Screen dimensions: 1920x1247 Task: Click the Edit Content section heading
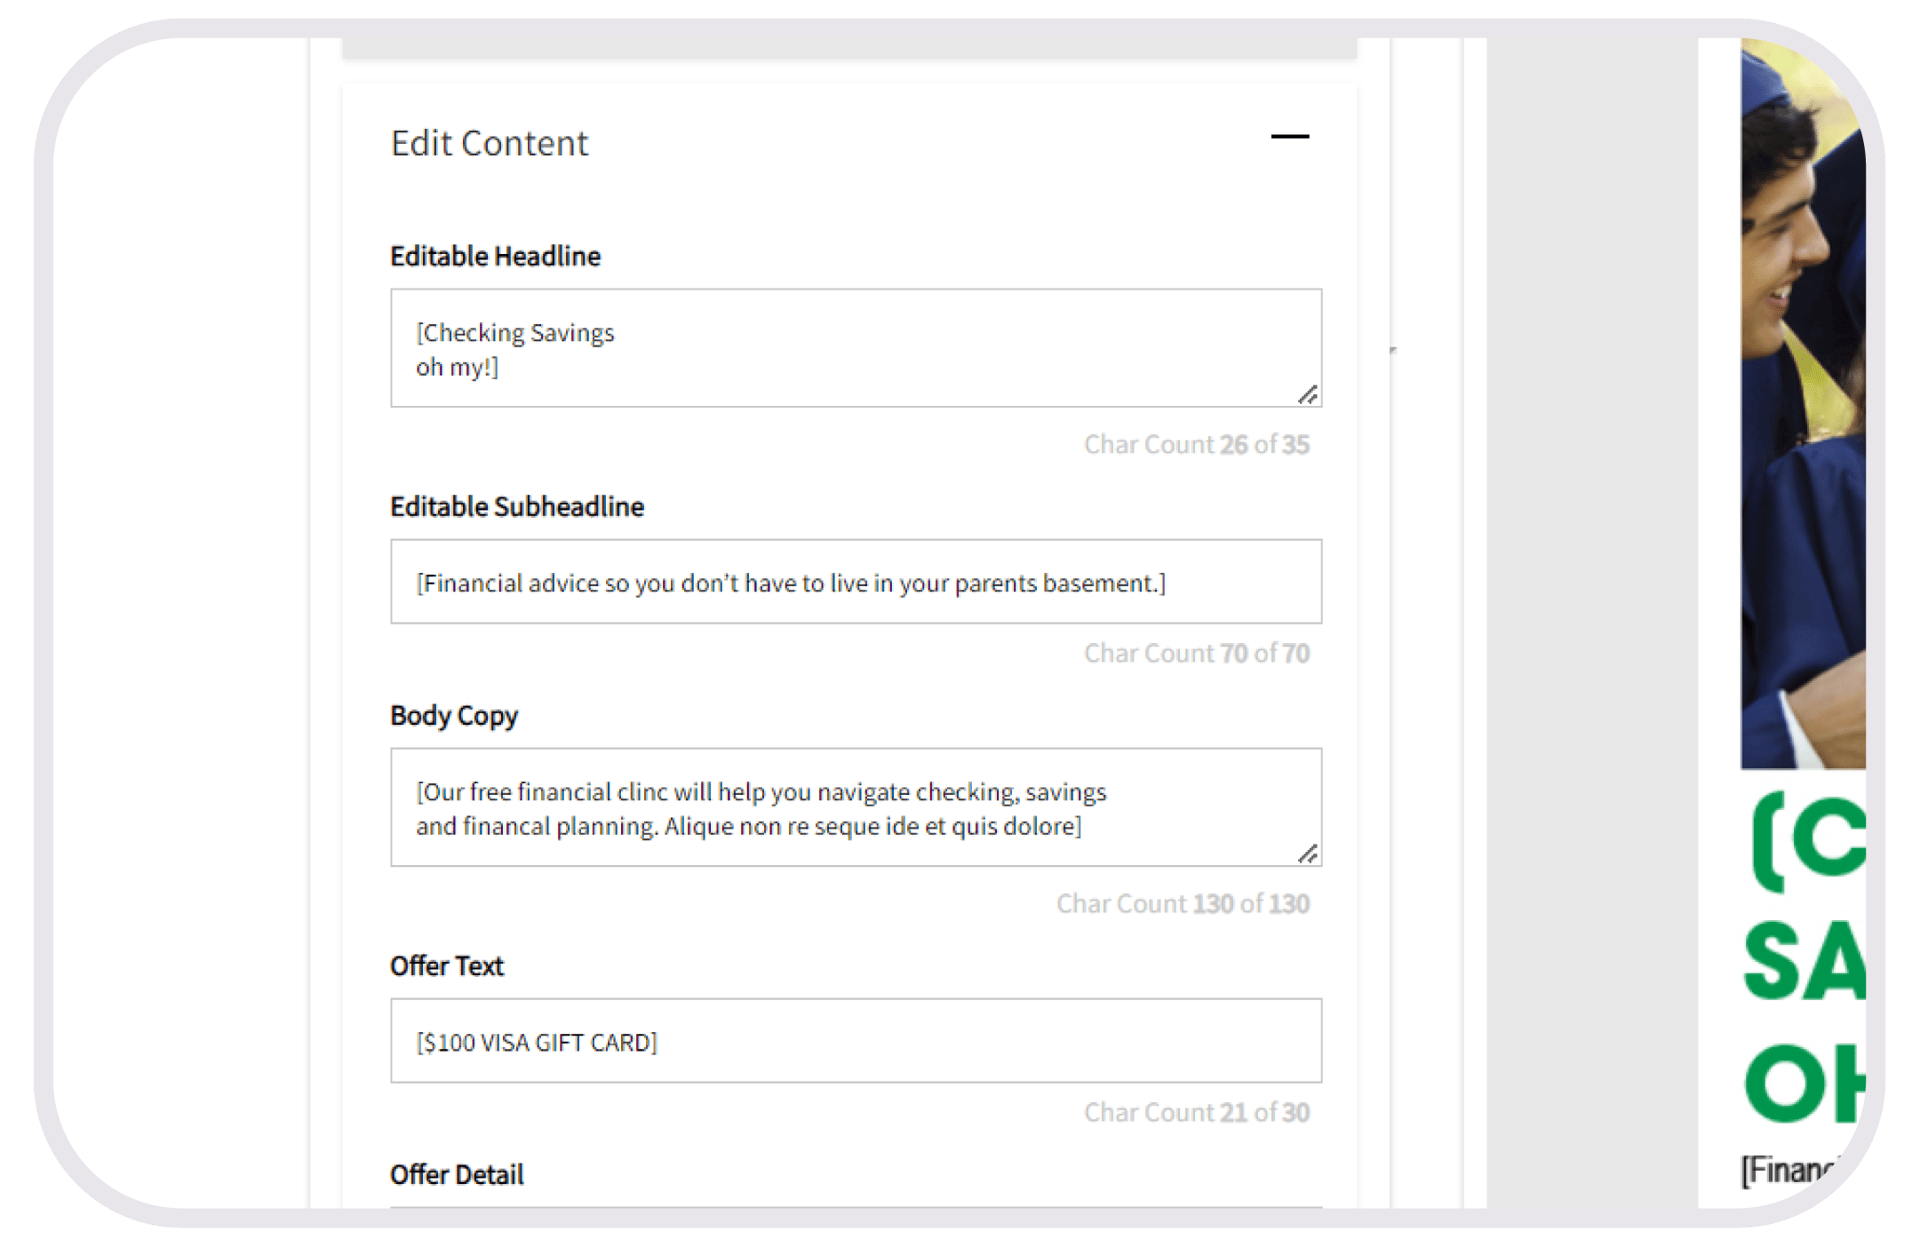[489, 143]
